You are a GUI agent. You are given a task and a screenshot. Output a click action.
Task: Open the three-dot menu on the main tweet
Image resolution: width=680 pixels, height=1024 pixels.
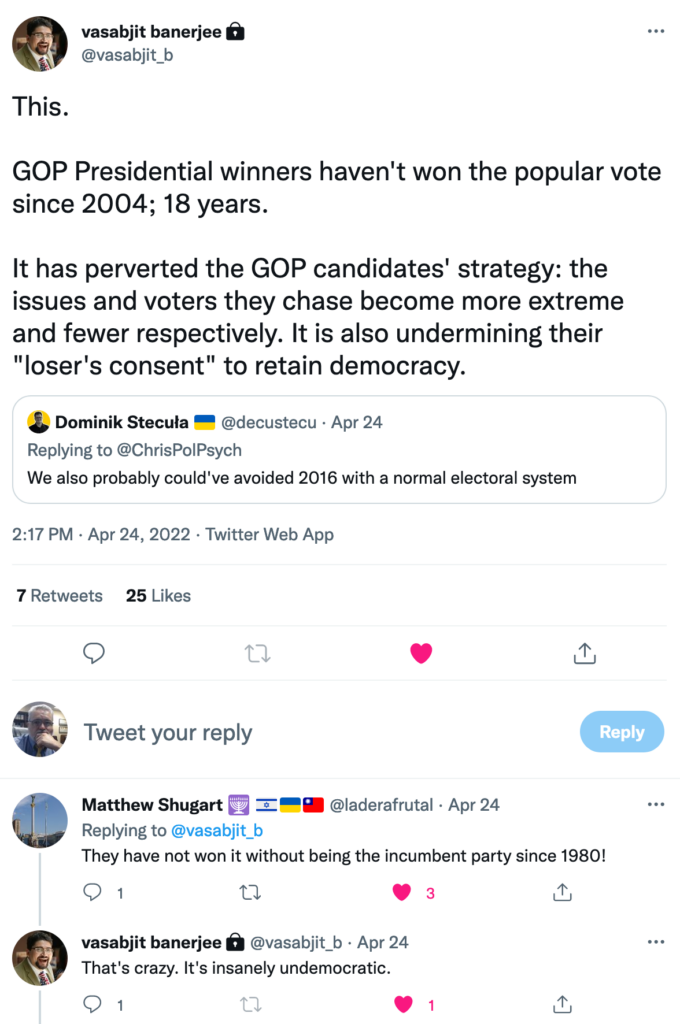(655, 31)
